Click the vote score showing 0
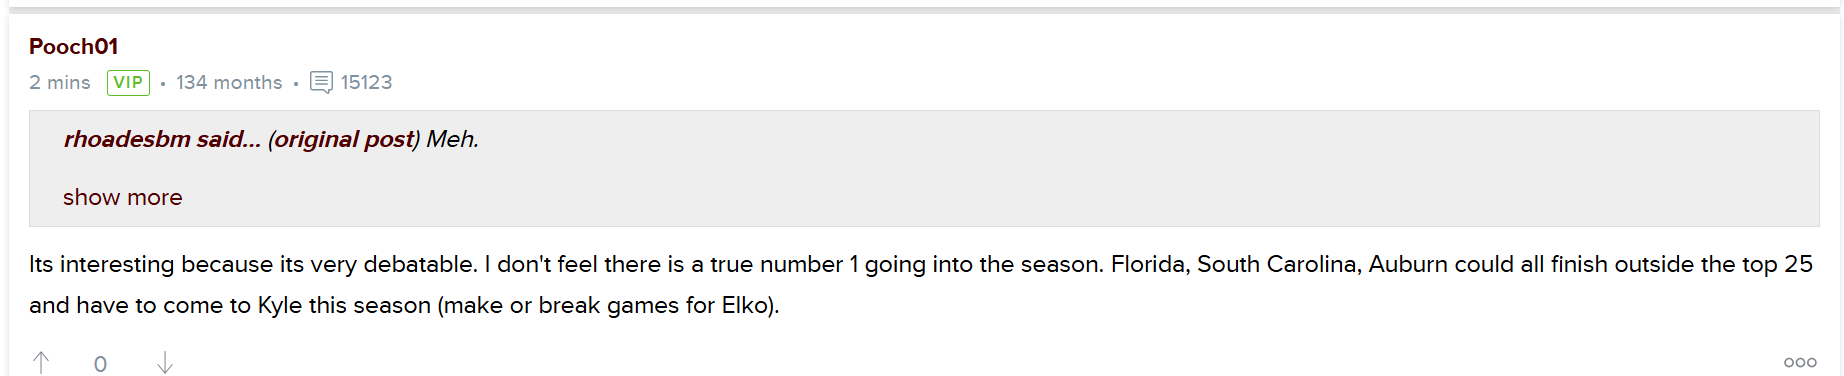 (x=100, y=364)
